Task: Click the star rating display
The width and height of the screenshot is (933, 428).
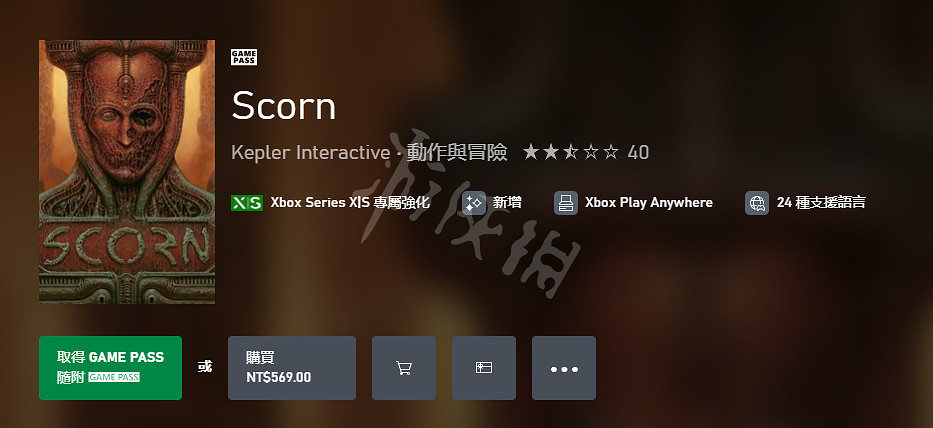Action: point(571,152)
